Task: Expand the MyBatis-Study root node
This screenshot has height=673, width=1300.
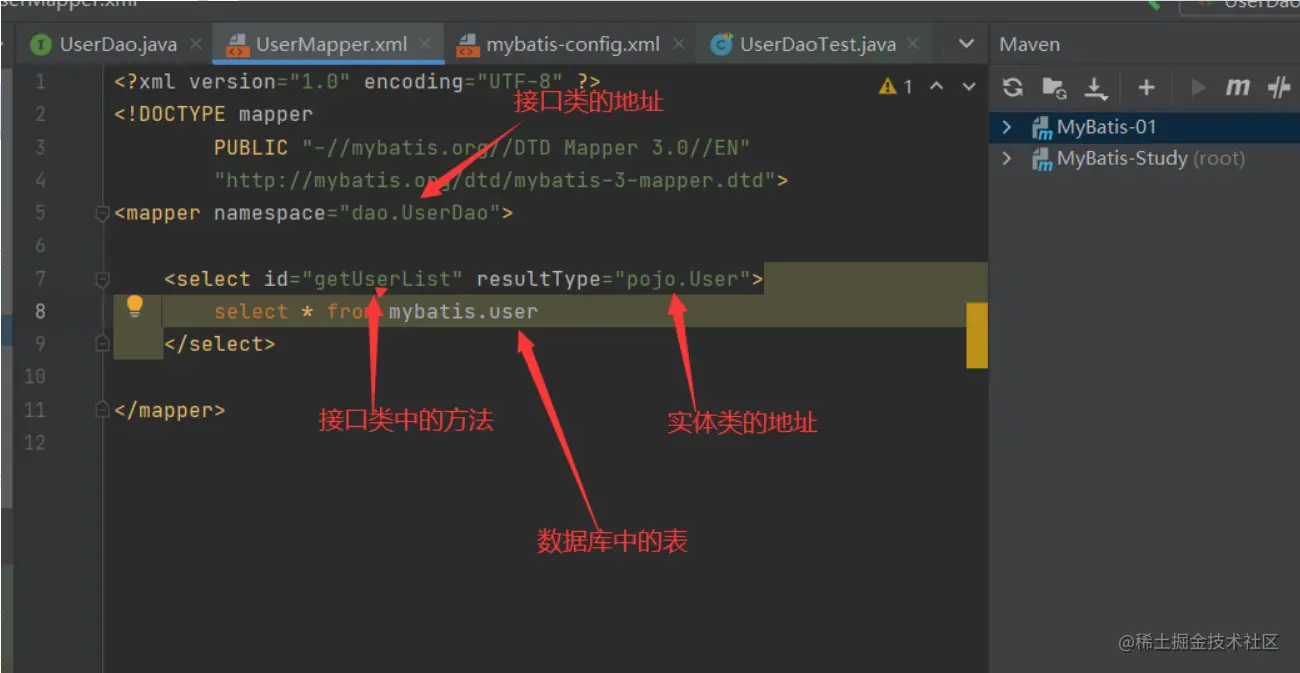Action: 1007,159
